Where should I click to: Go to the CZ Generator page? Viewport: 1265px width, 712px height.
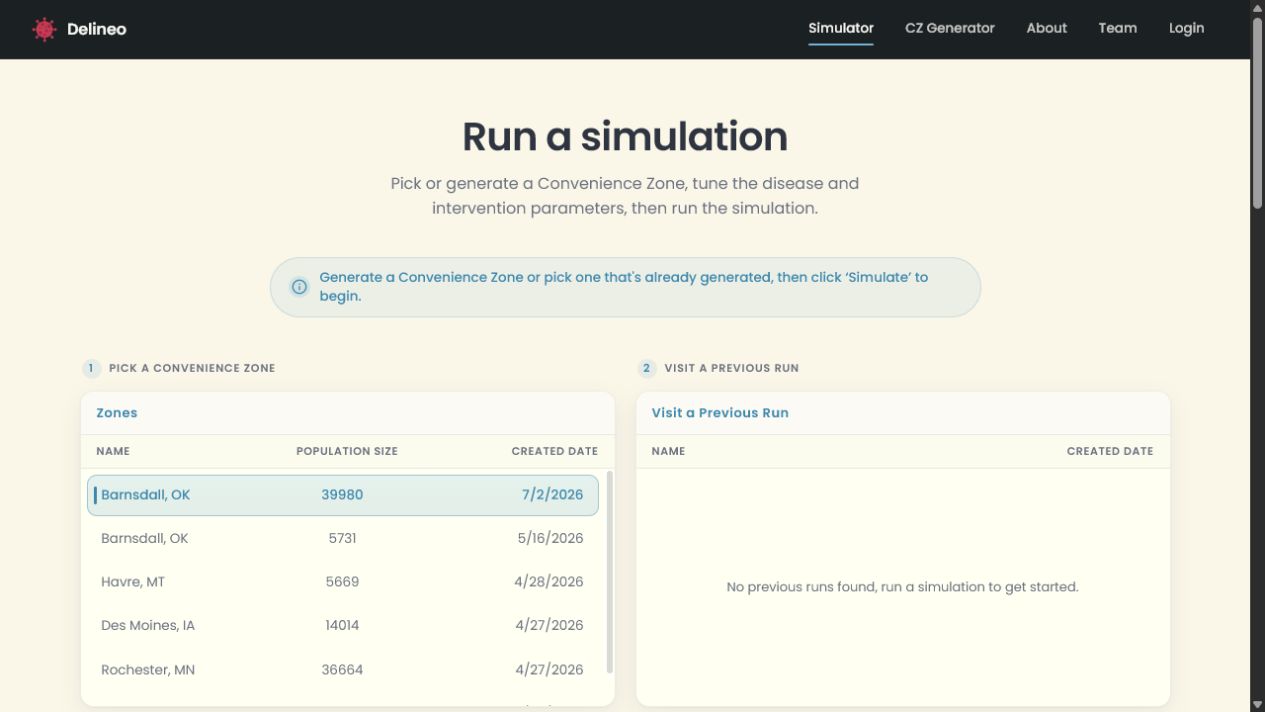[x=950, y=28]
